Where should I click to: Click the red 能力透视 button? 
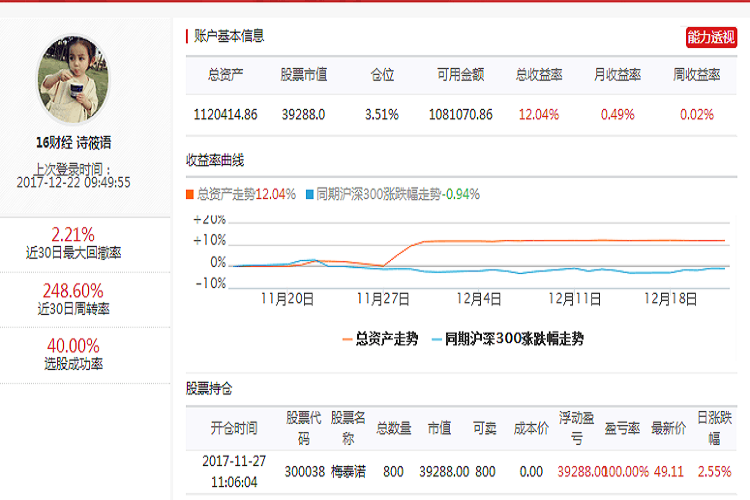click(x=711, y=37)
